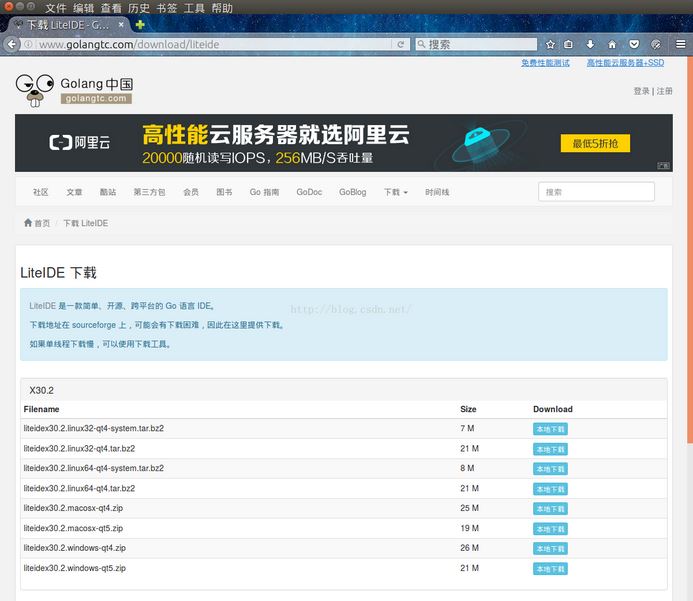The image size is (693, 601).
Task: Click the 免费性能测试 ad link
Action: [x=545, y=63]
